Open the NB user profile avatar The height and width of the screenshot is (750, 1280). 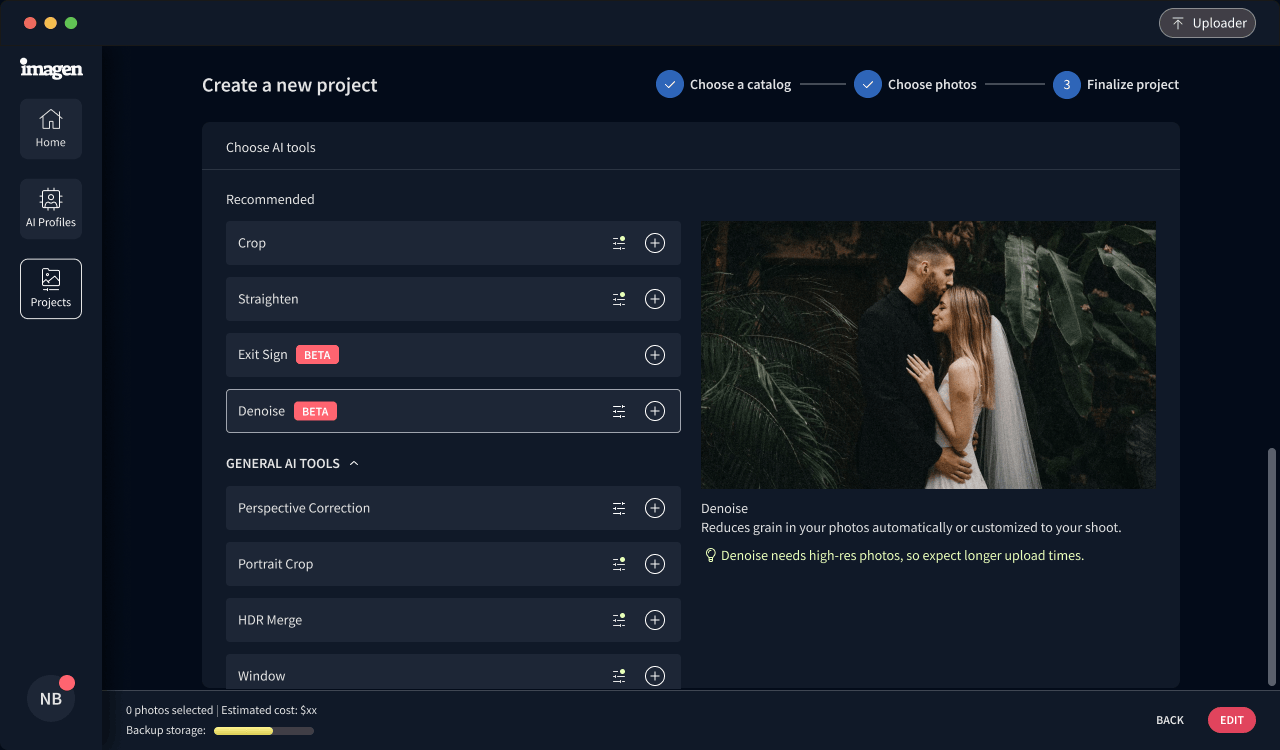(x=51, y=699)
